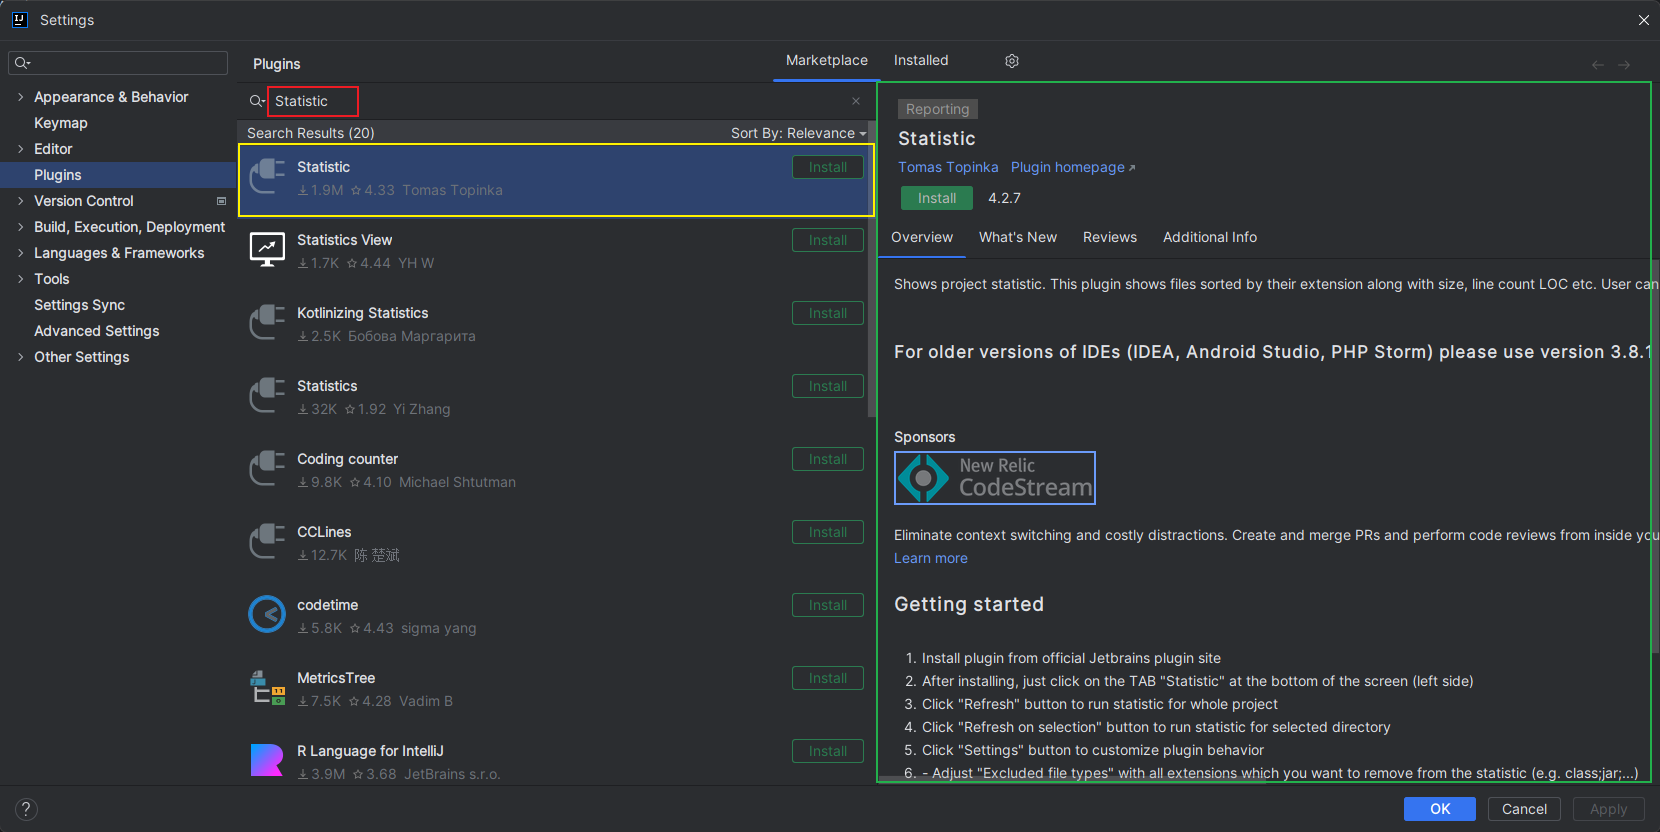Open the Reviews tab
The height and width of the screenshot is (832, 1660).
[1110, 237]
